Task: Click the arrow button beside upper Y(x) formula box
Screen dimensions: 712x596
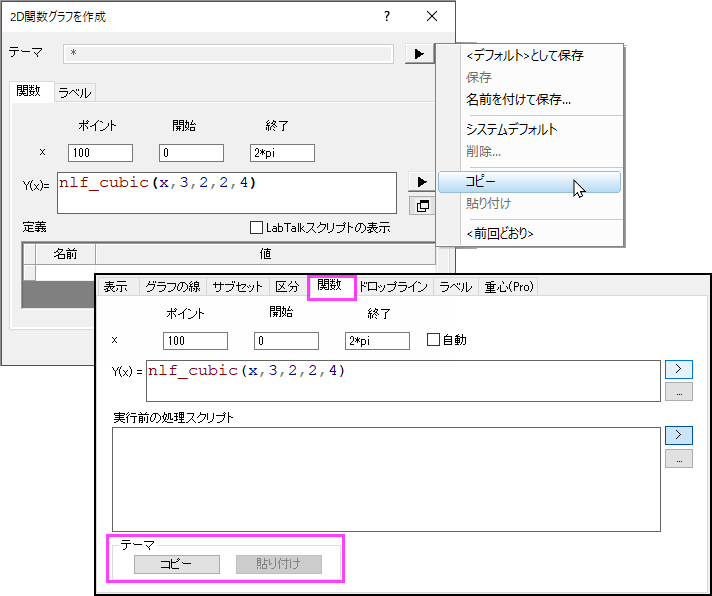Action: (x=422, y=182)
